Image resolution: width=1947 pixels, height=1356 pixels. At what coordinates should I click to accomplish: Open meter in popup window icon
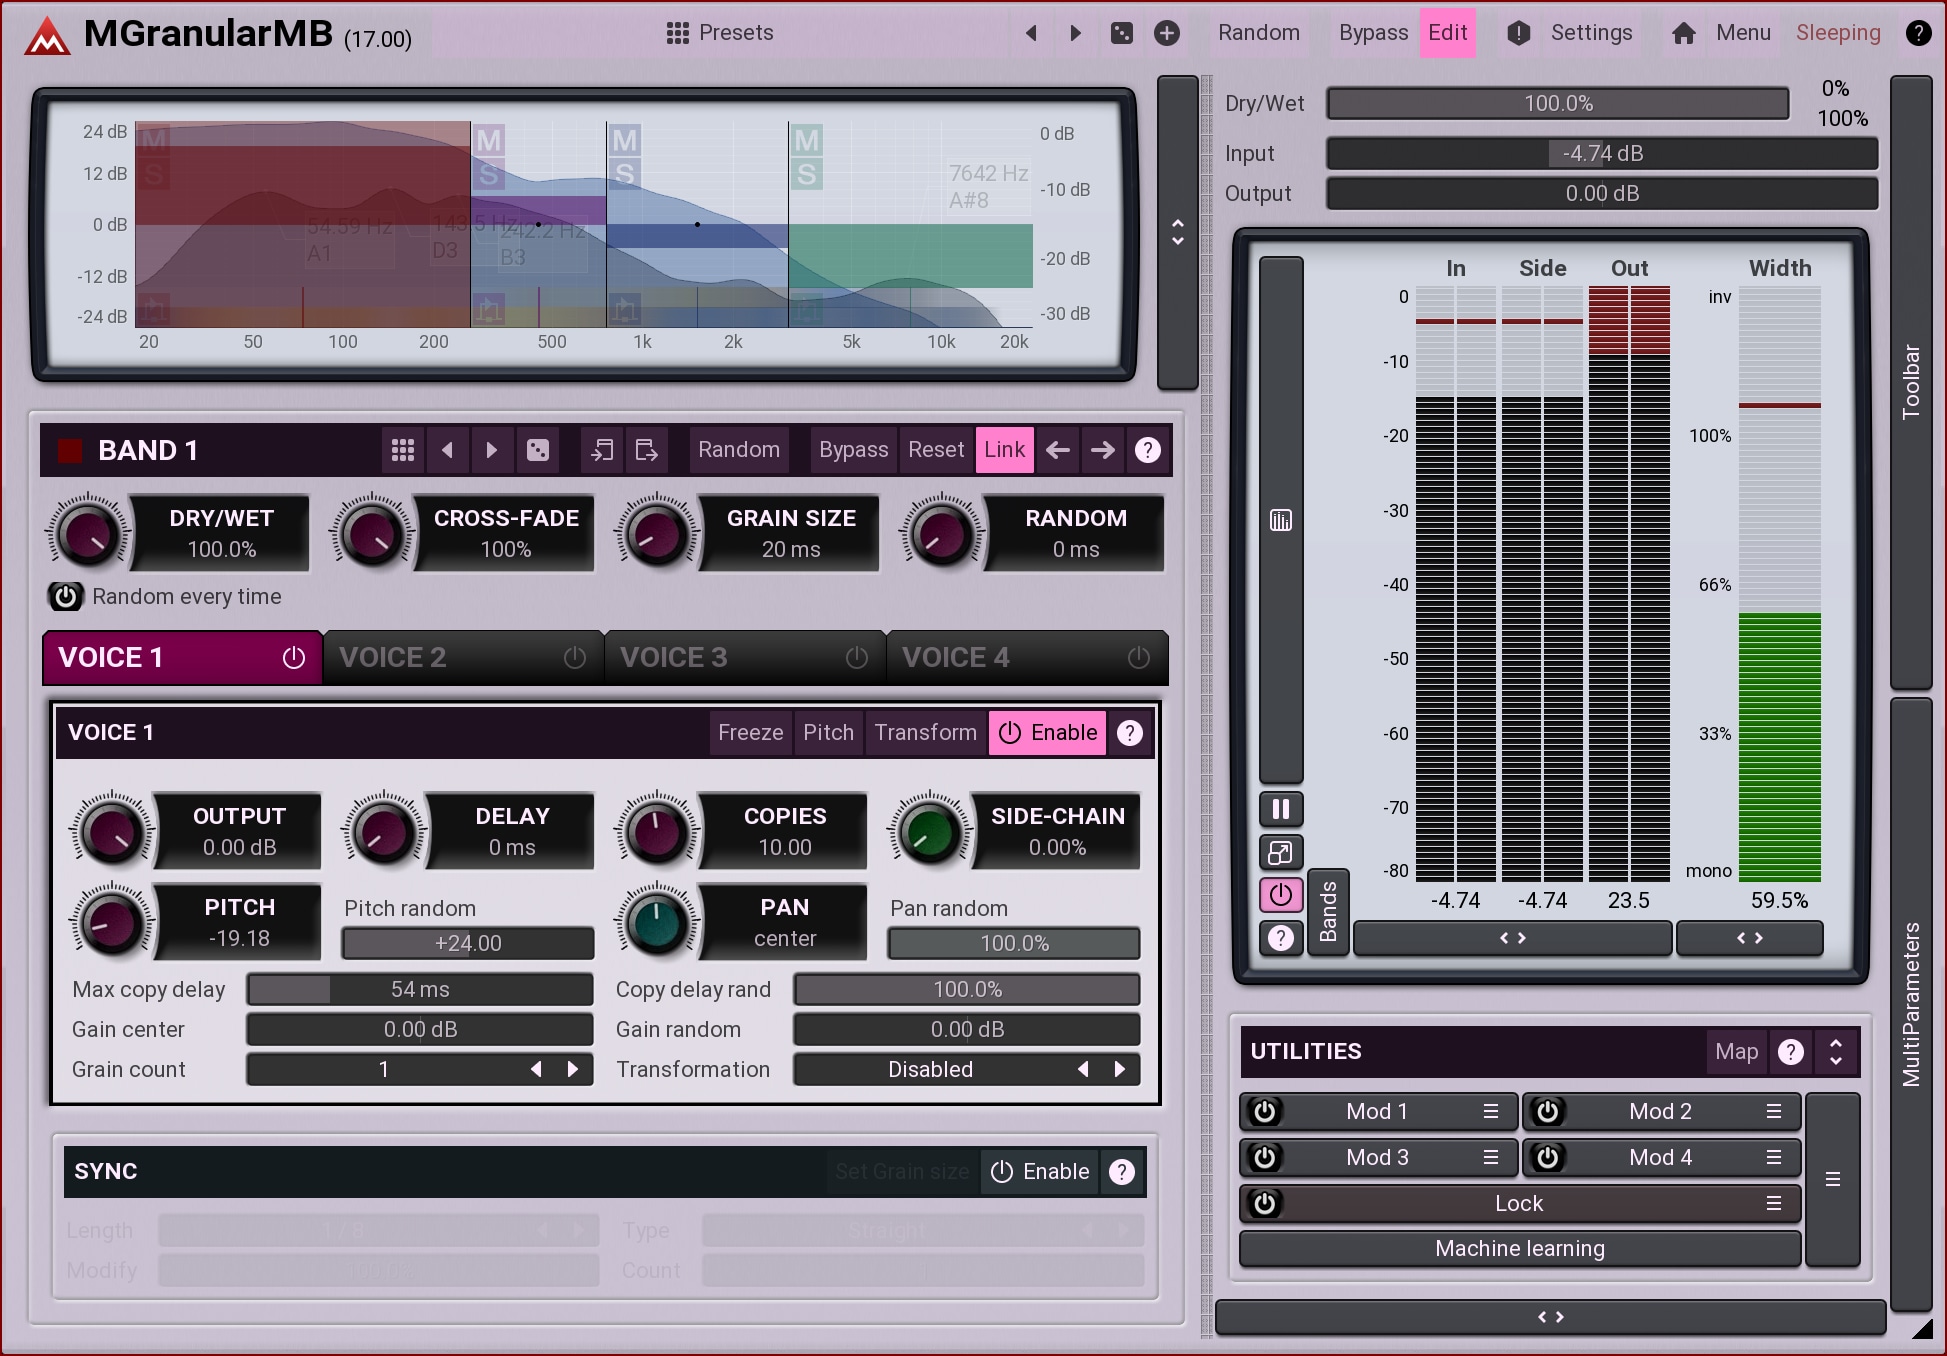1280,852
